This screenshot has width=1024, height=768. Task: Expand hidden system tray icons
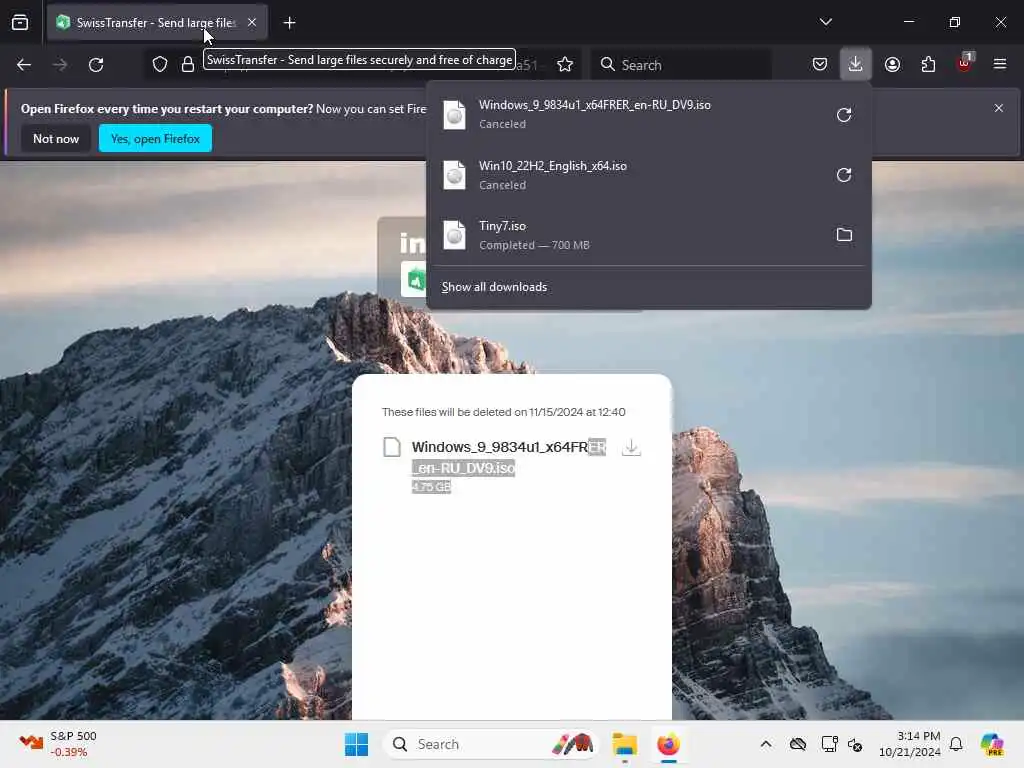click(x=766, y=744)
